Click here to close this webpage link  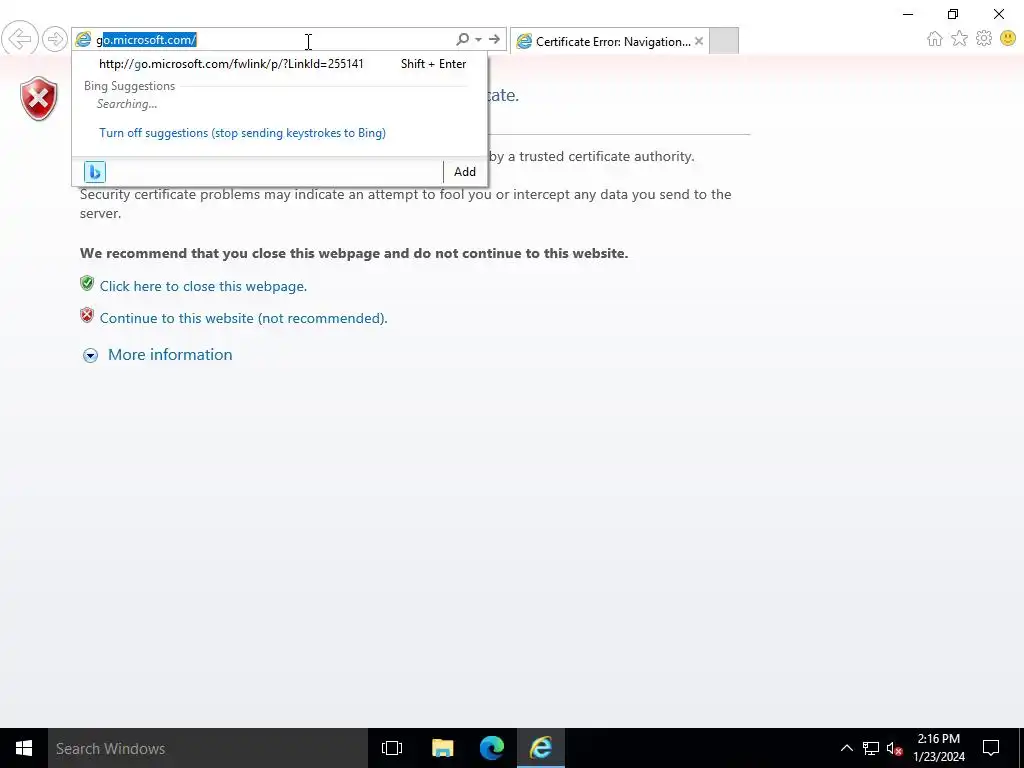pyautogui.click(x=203, y=287)
